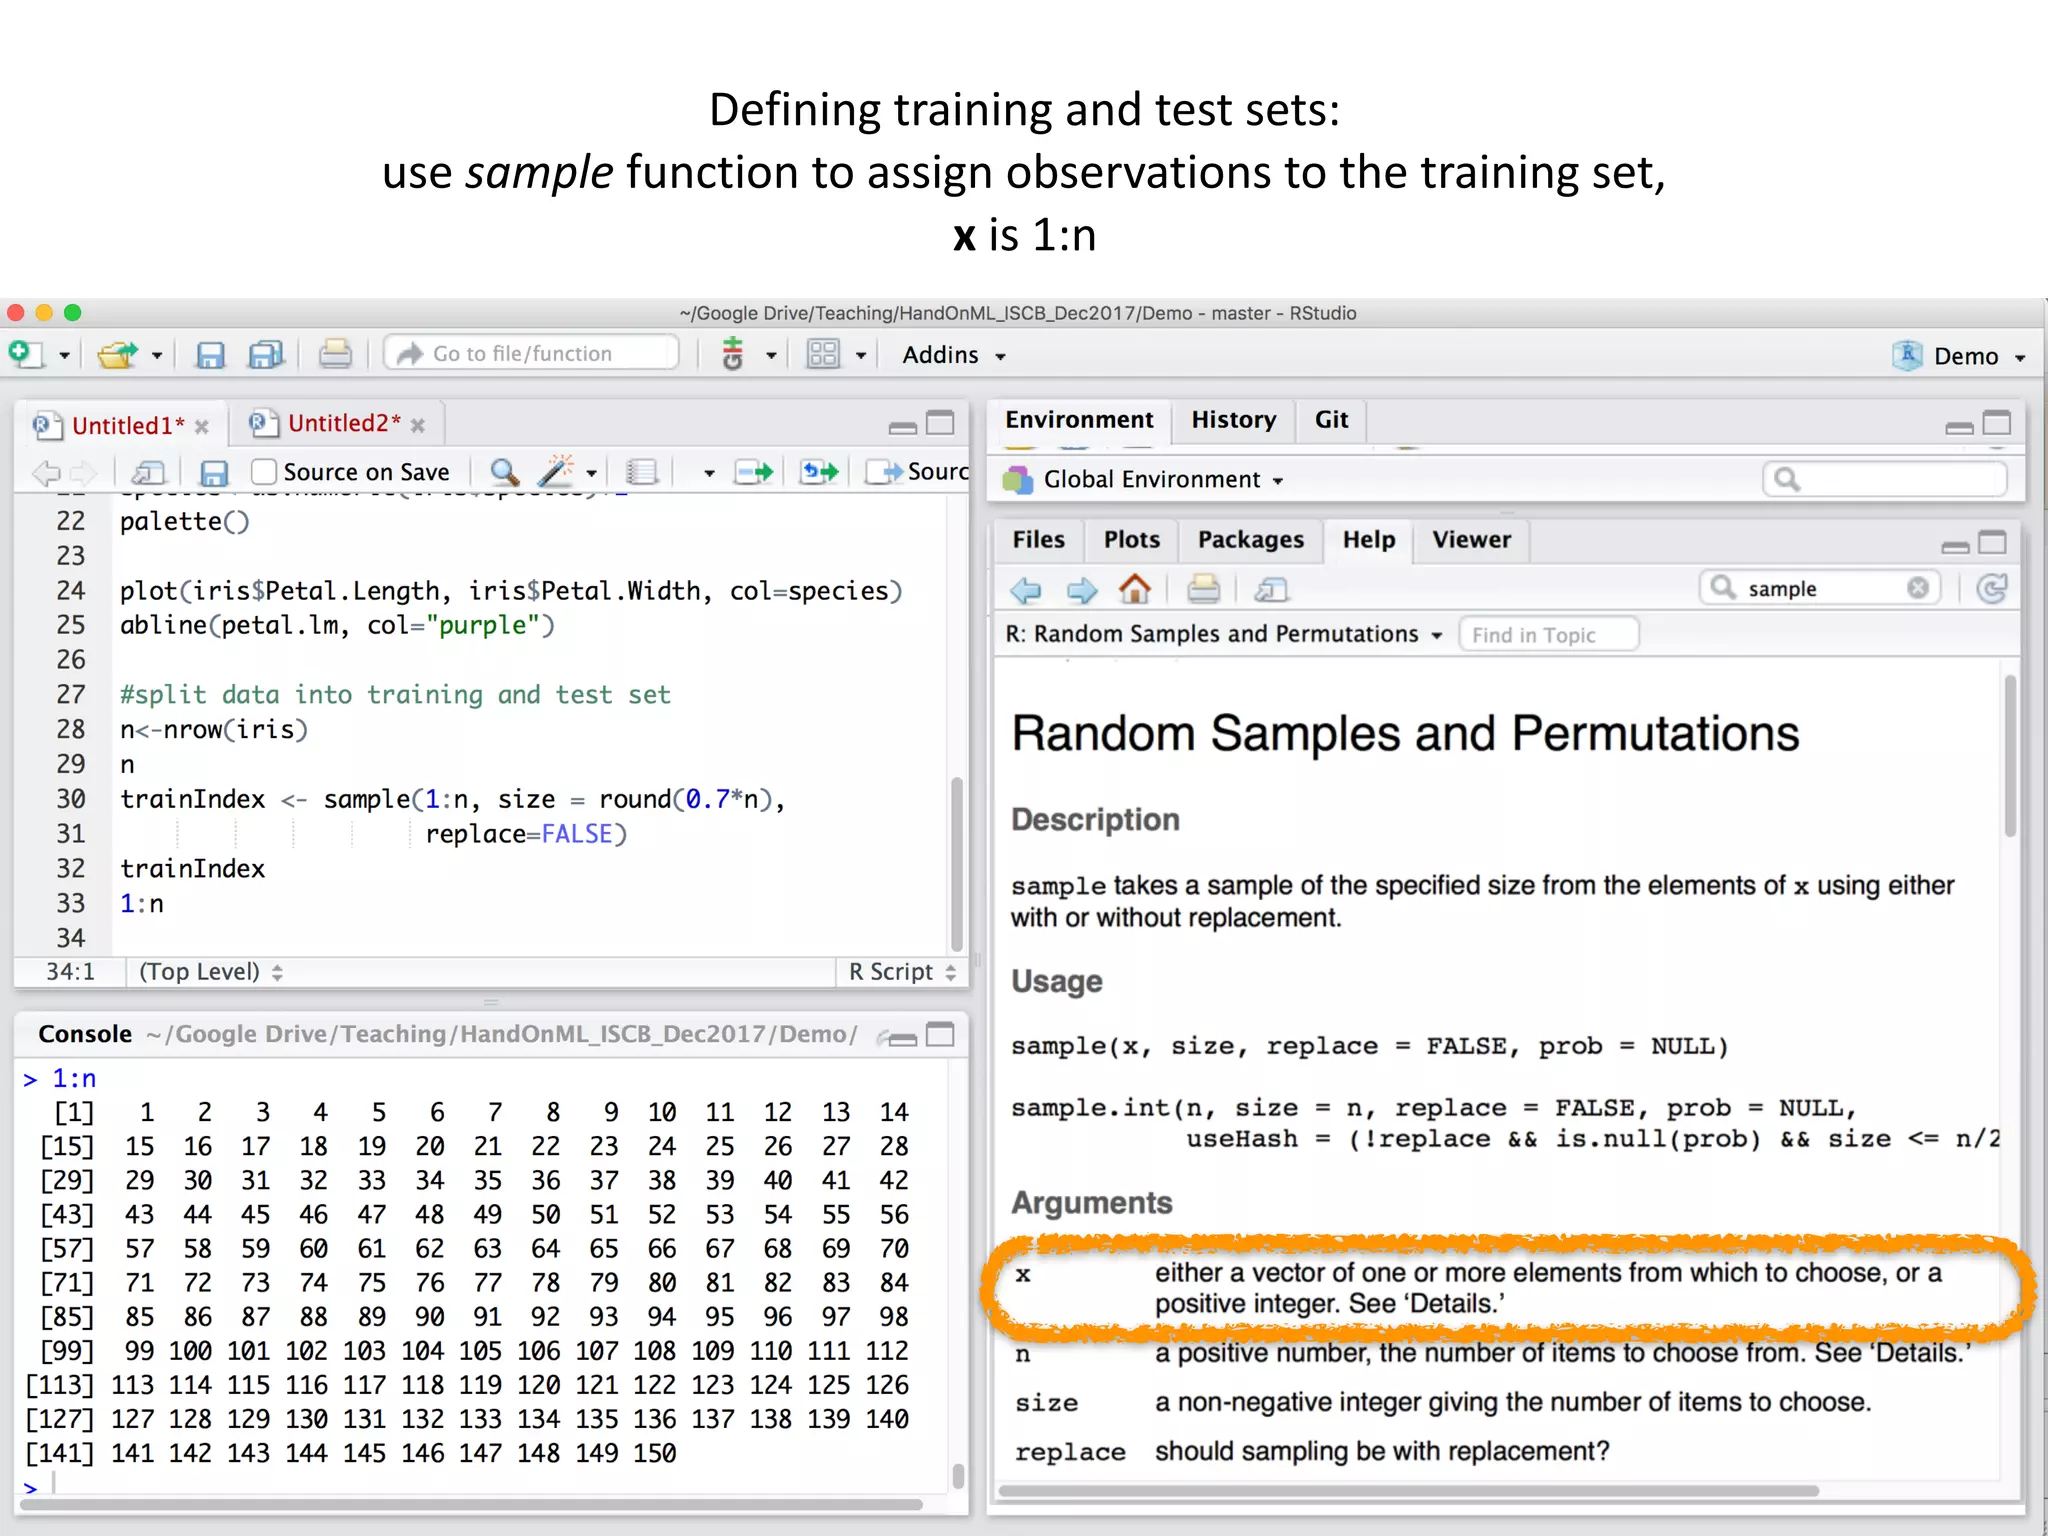Save current document from main toolbar
2048x1536 pixels.
(x=210, y=355)
